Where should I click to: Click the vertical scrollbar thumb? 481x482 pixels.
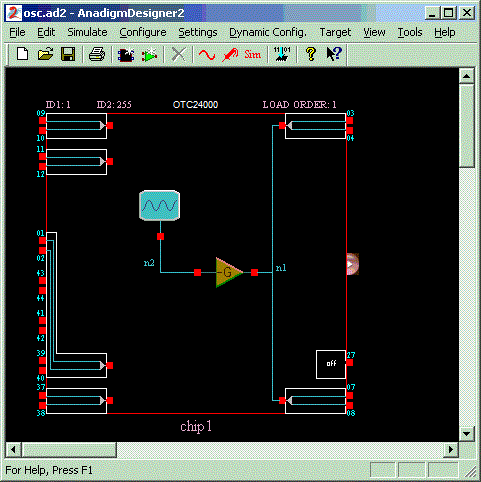(x=466, y=126)
